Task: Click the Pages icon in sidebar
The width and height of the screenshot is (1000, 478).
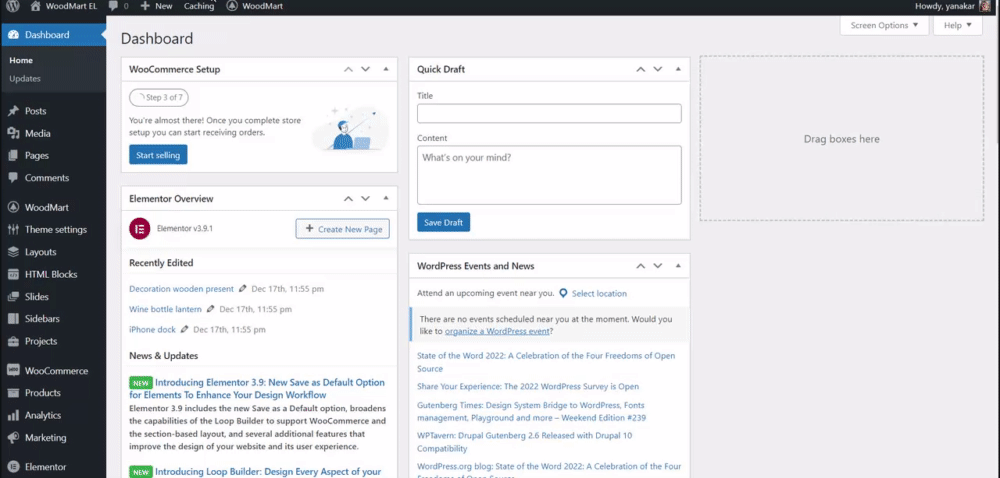Action: (13, 156)
